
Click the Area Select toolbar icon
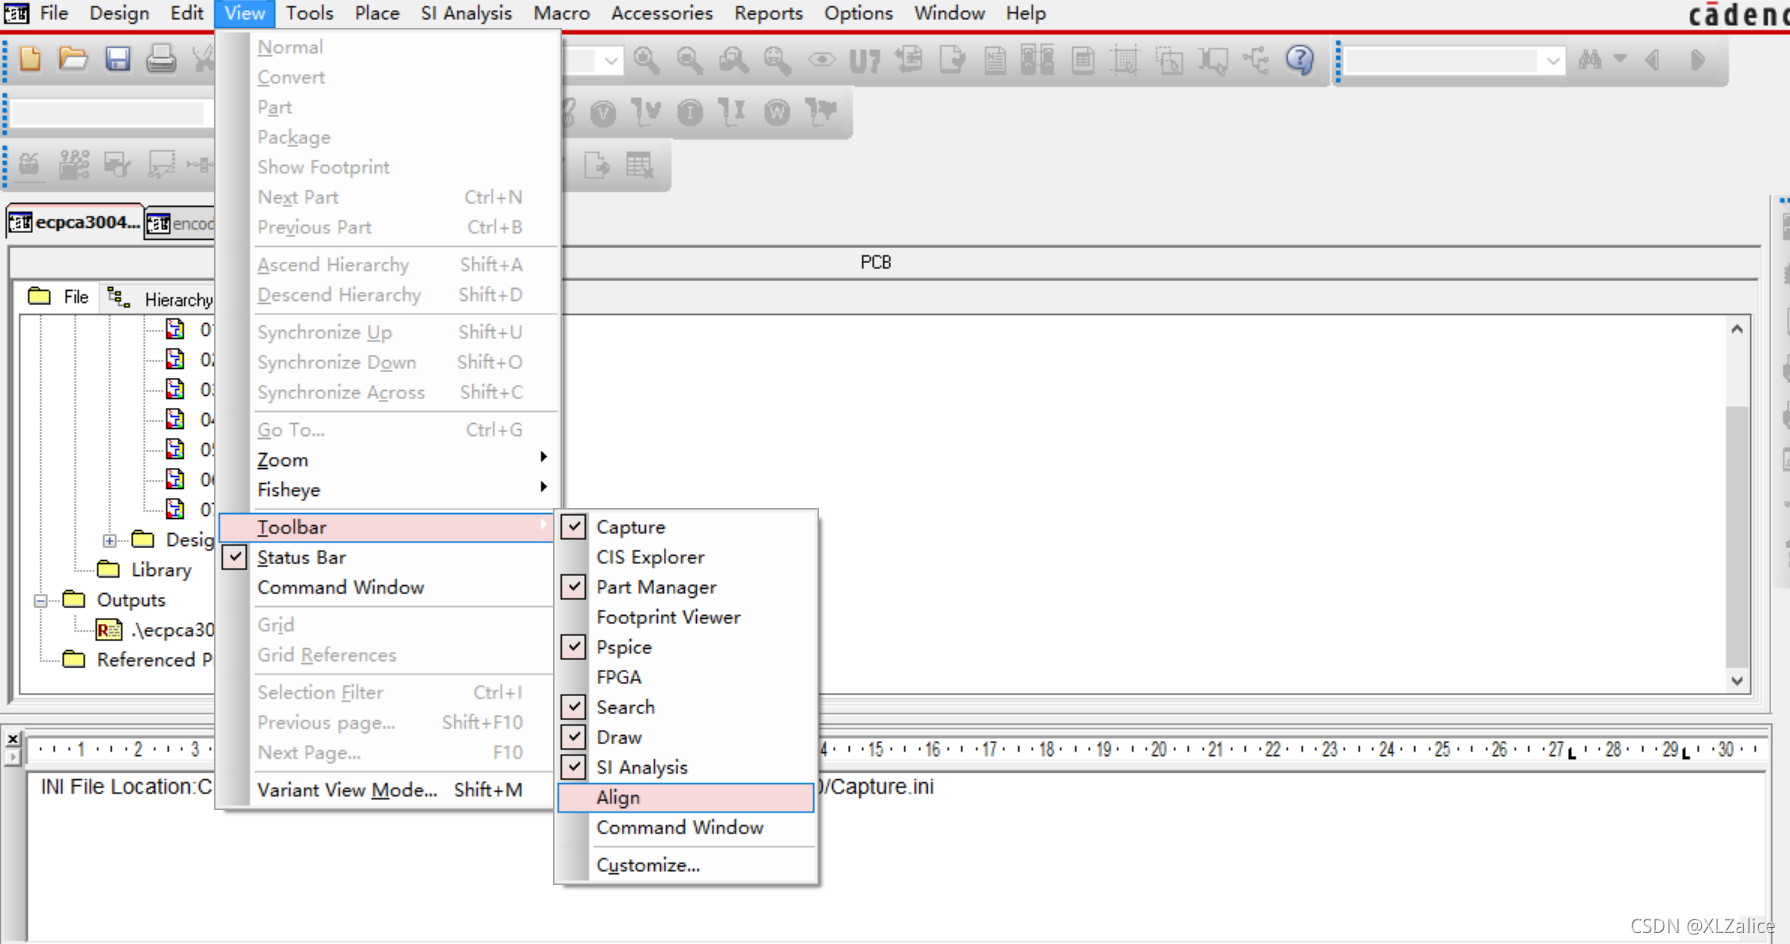click(x=1169, y=61)
